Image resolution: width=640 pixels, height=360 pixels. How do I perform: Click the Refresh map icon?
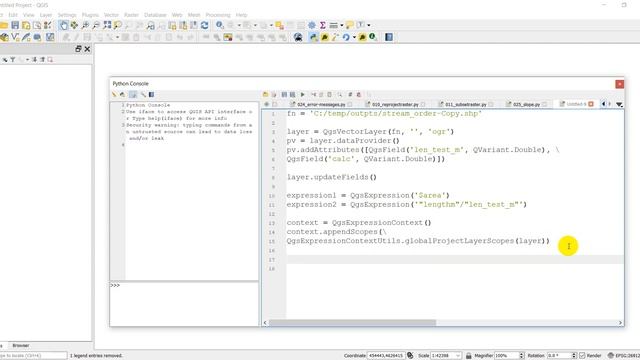pyautogui.click(x=204, y=25)
